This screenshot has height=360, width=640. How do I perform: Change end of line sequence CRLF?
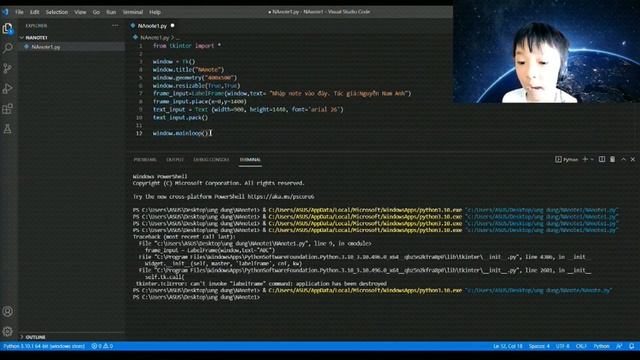click(581, 346)
